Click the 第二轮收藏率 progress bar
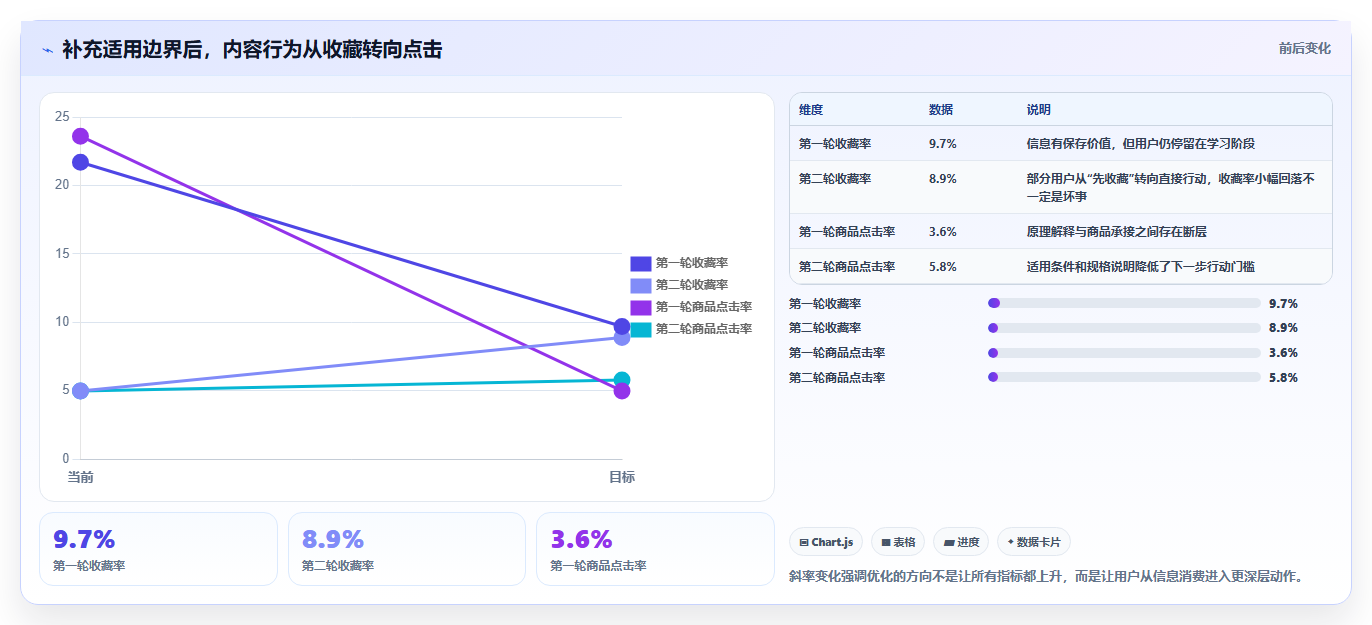This screenshot has width=1372, height=625. pyautogui.click(x=1124, y=328)
